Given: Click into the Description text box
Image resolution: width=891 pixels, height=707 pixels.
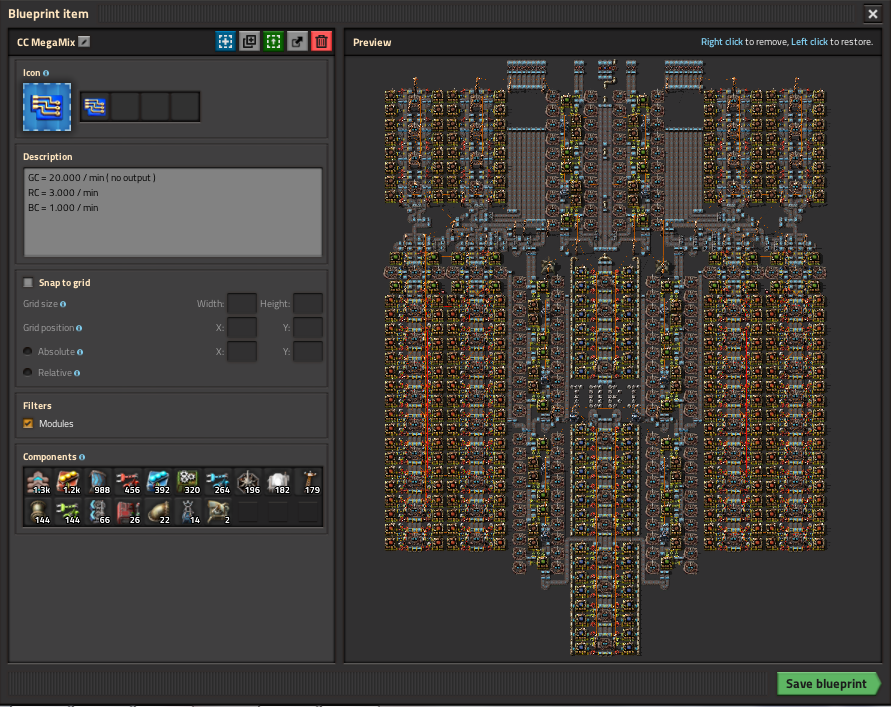Looking at the screenshot, I should click(x=173, y=212).
